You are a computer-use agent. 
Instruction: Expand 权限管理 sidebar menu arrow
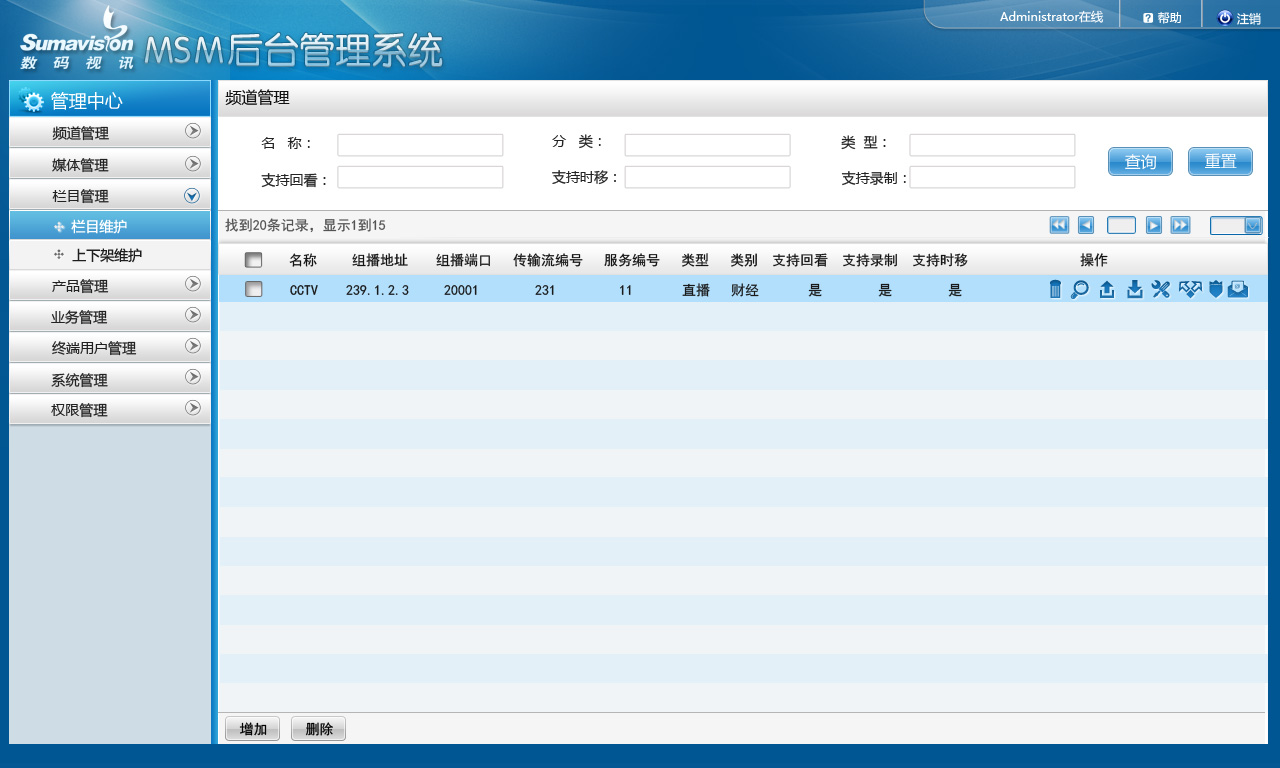pos(193,408)
